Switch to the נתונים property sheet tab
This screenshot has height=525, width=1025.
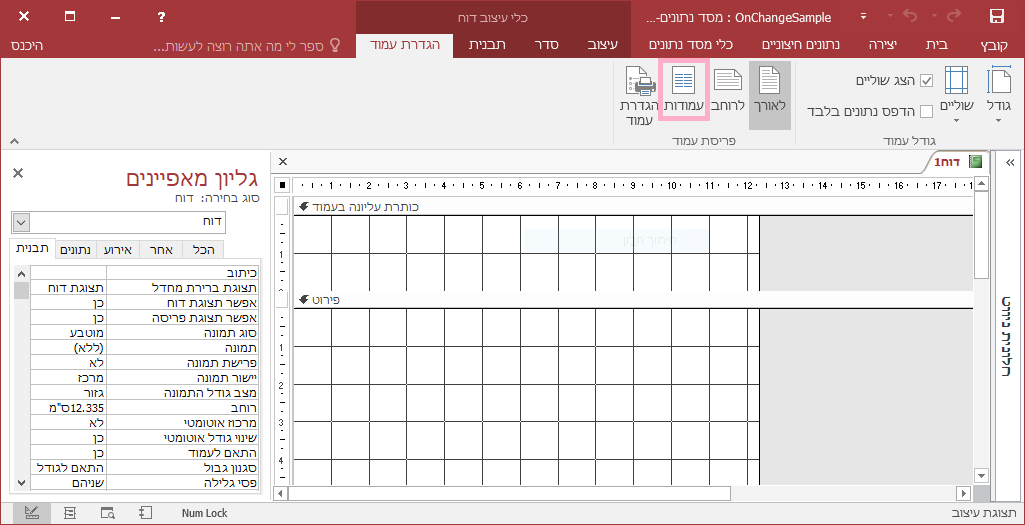tap(76, 249)
